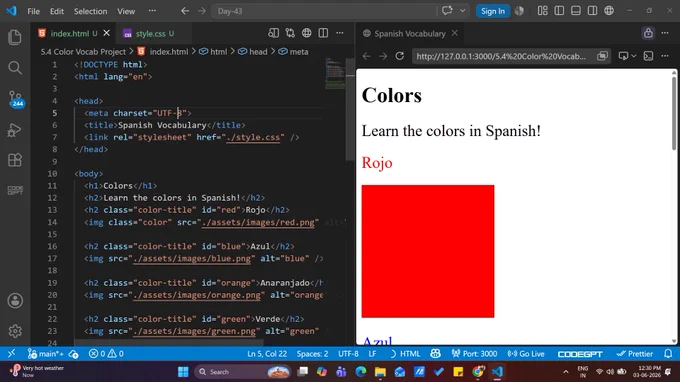Click Prettier in status bar
680x382 pixels.
(x=634, y=354)
